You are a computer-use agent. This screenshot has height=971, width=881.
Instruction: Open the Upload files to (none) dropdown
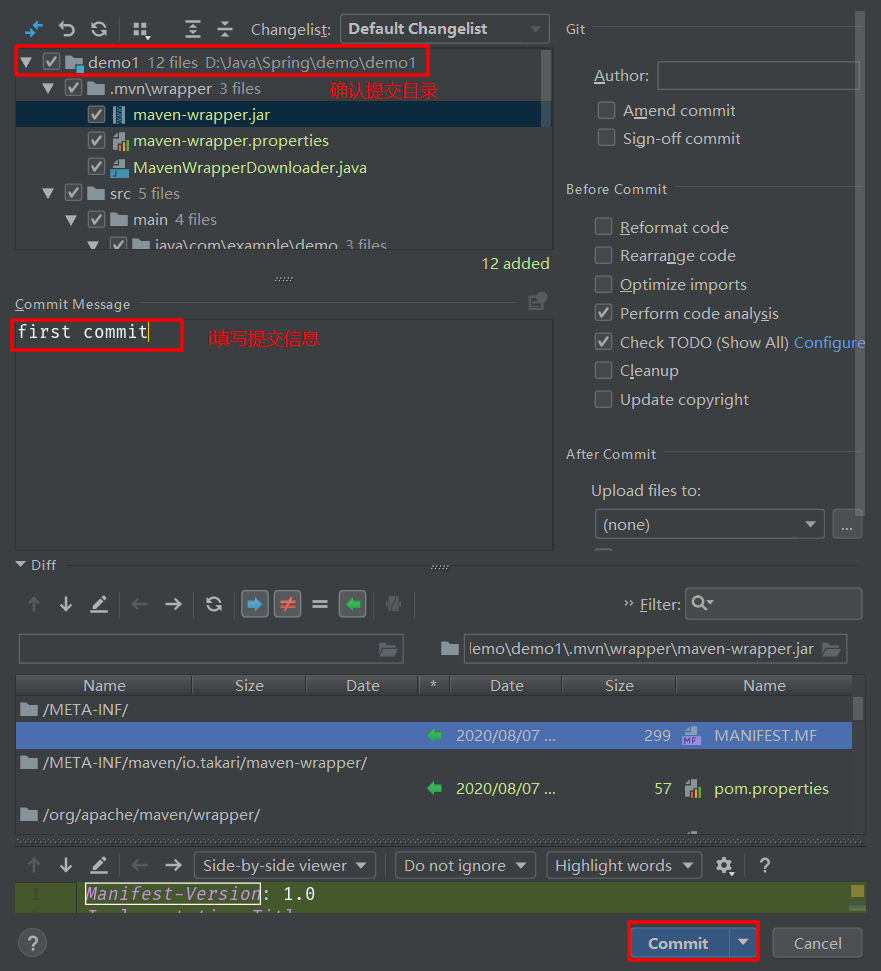coord(710,525)
